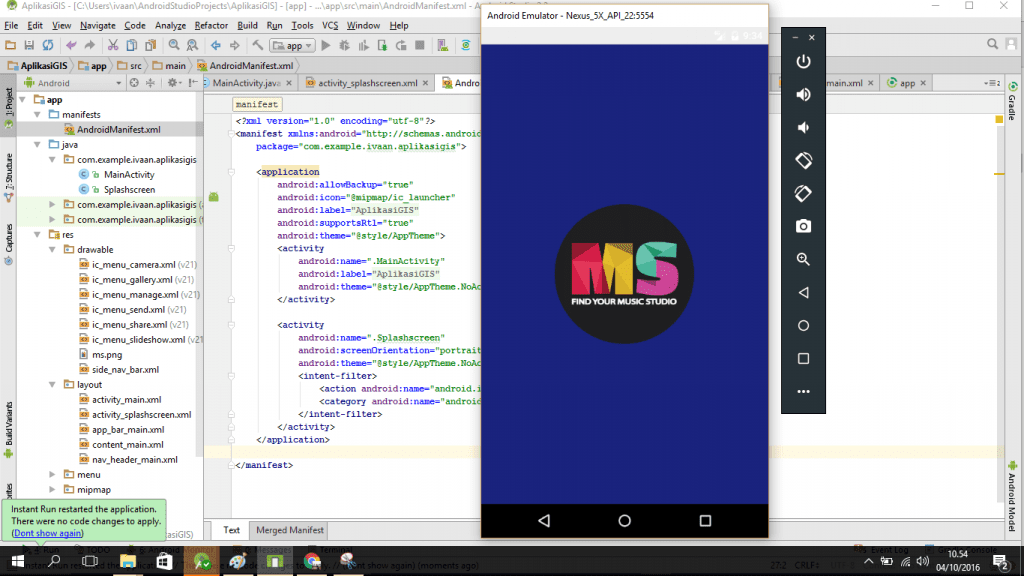Image resolution: width=1024 pixels, height=576 pixels.
Task: Open the Refactor menu
Action: point(211,25)
